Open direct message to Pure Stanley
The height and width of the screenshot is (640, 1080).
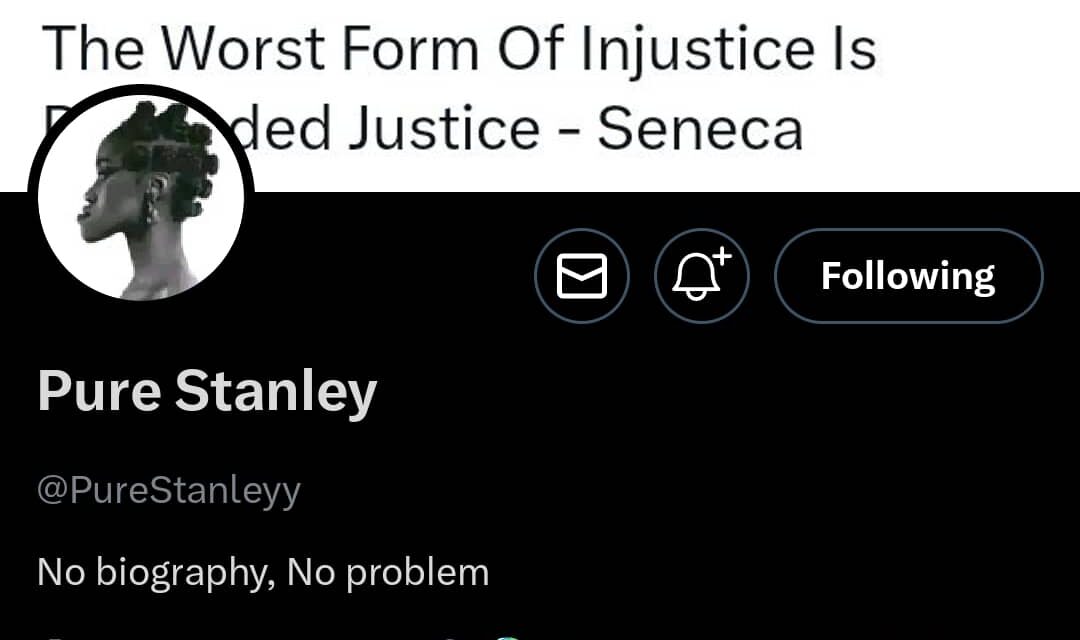[581, 276]
